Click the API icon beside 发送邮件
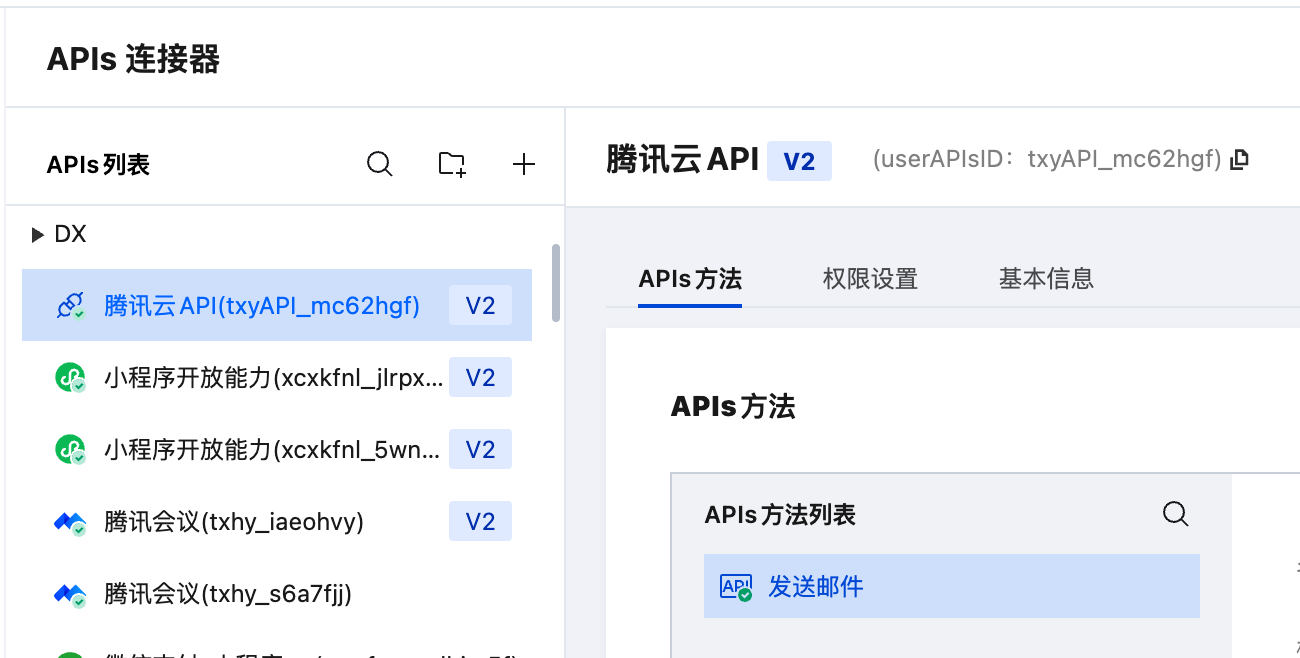The image size is (1300, 658). tap(736, 586)
